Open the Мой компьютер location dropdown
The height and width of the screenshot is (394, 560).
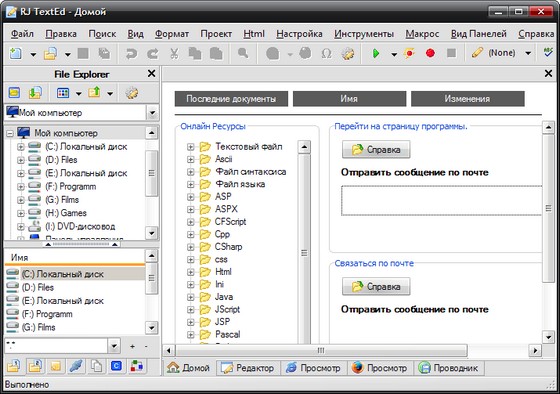pyautogui.click(x=152, y=113)
